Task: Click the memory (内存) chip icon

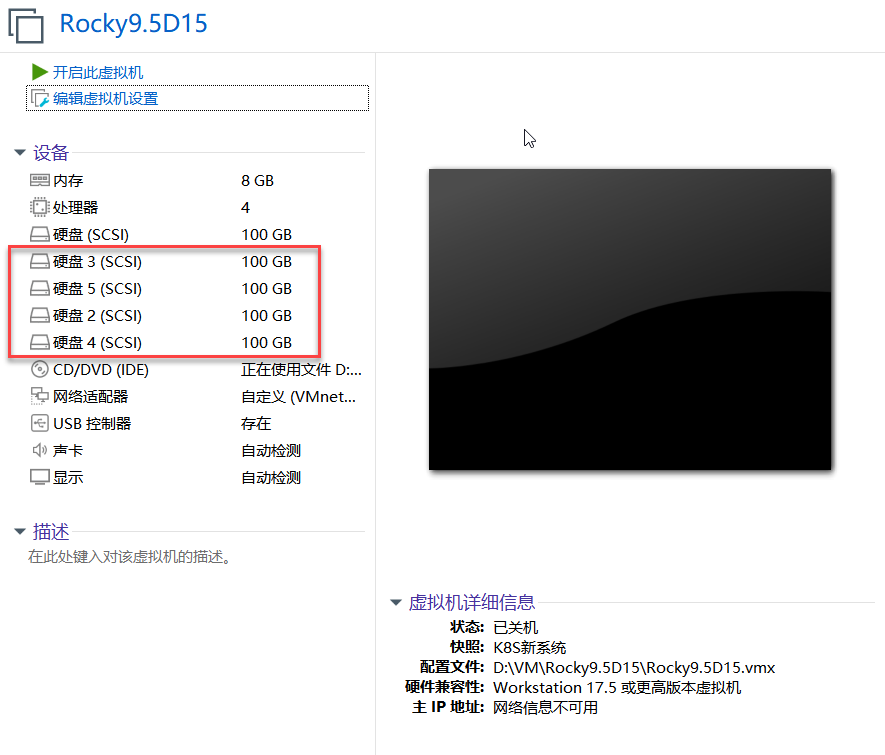Action: [39, 181]
